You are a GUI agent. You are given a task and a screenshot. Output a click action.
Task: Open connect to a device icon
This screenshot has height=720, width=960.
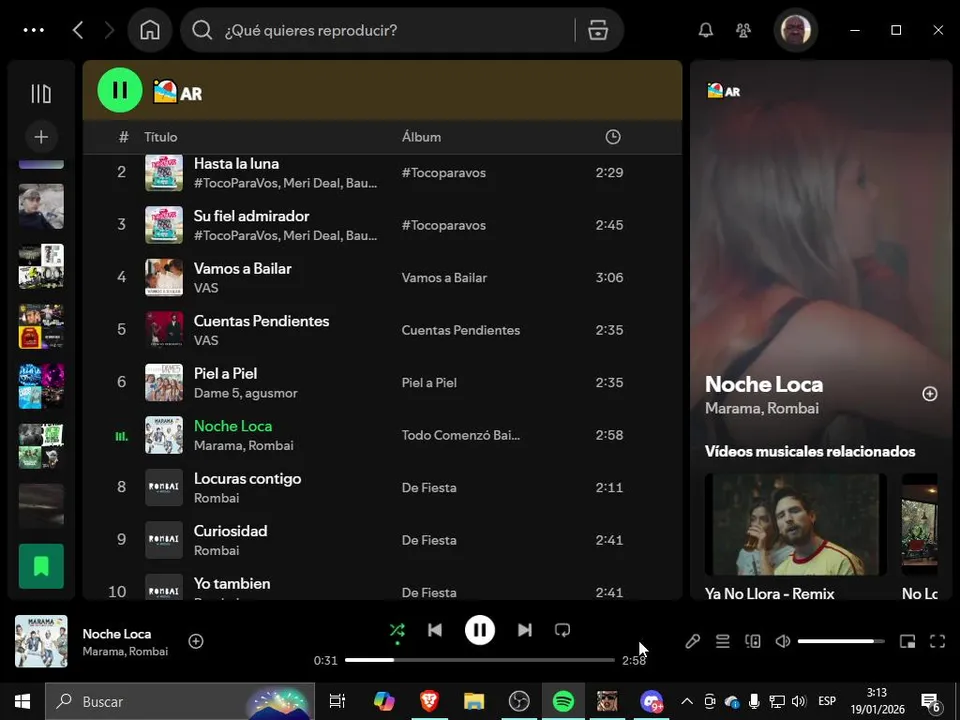(753, 641)
